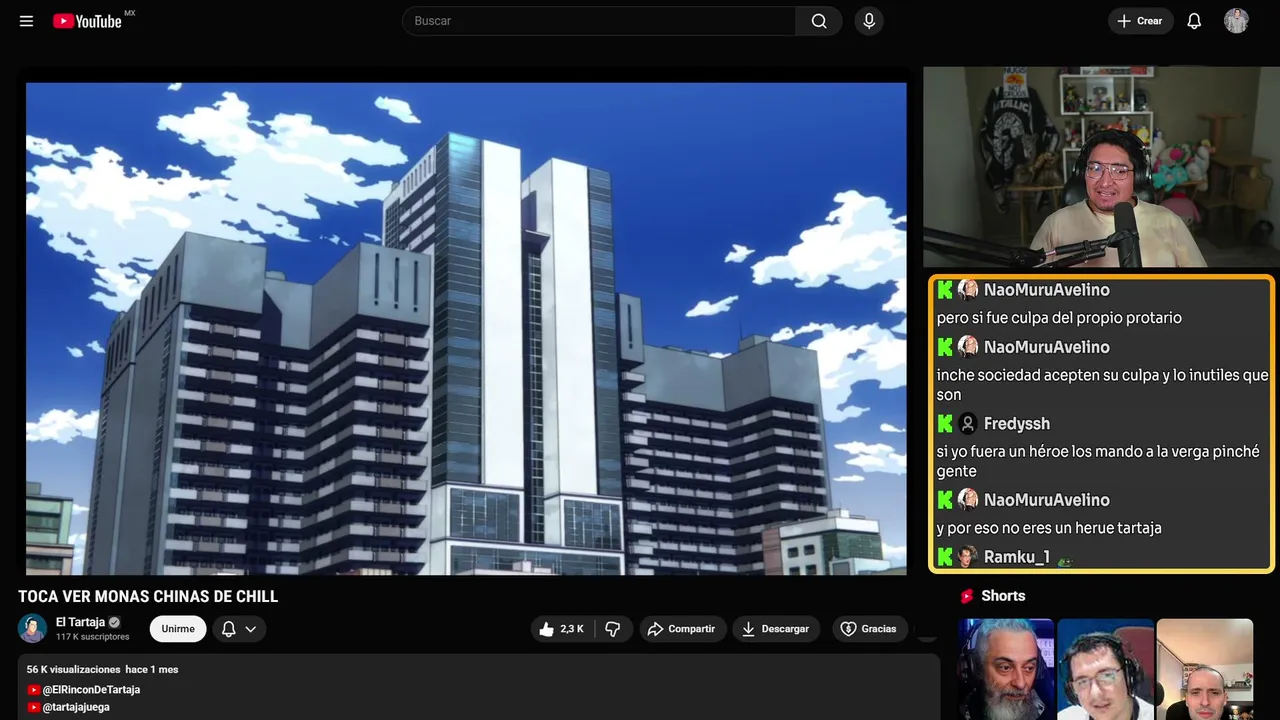The width and height of the screenshot is (1280, 720).
Task: Select the title TOCA VER MONAS CHINAS DE CHILL
Action: tap(148, 597)
